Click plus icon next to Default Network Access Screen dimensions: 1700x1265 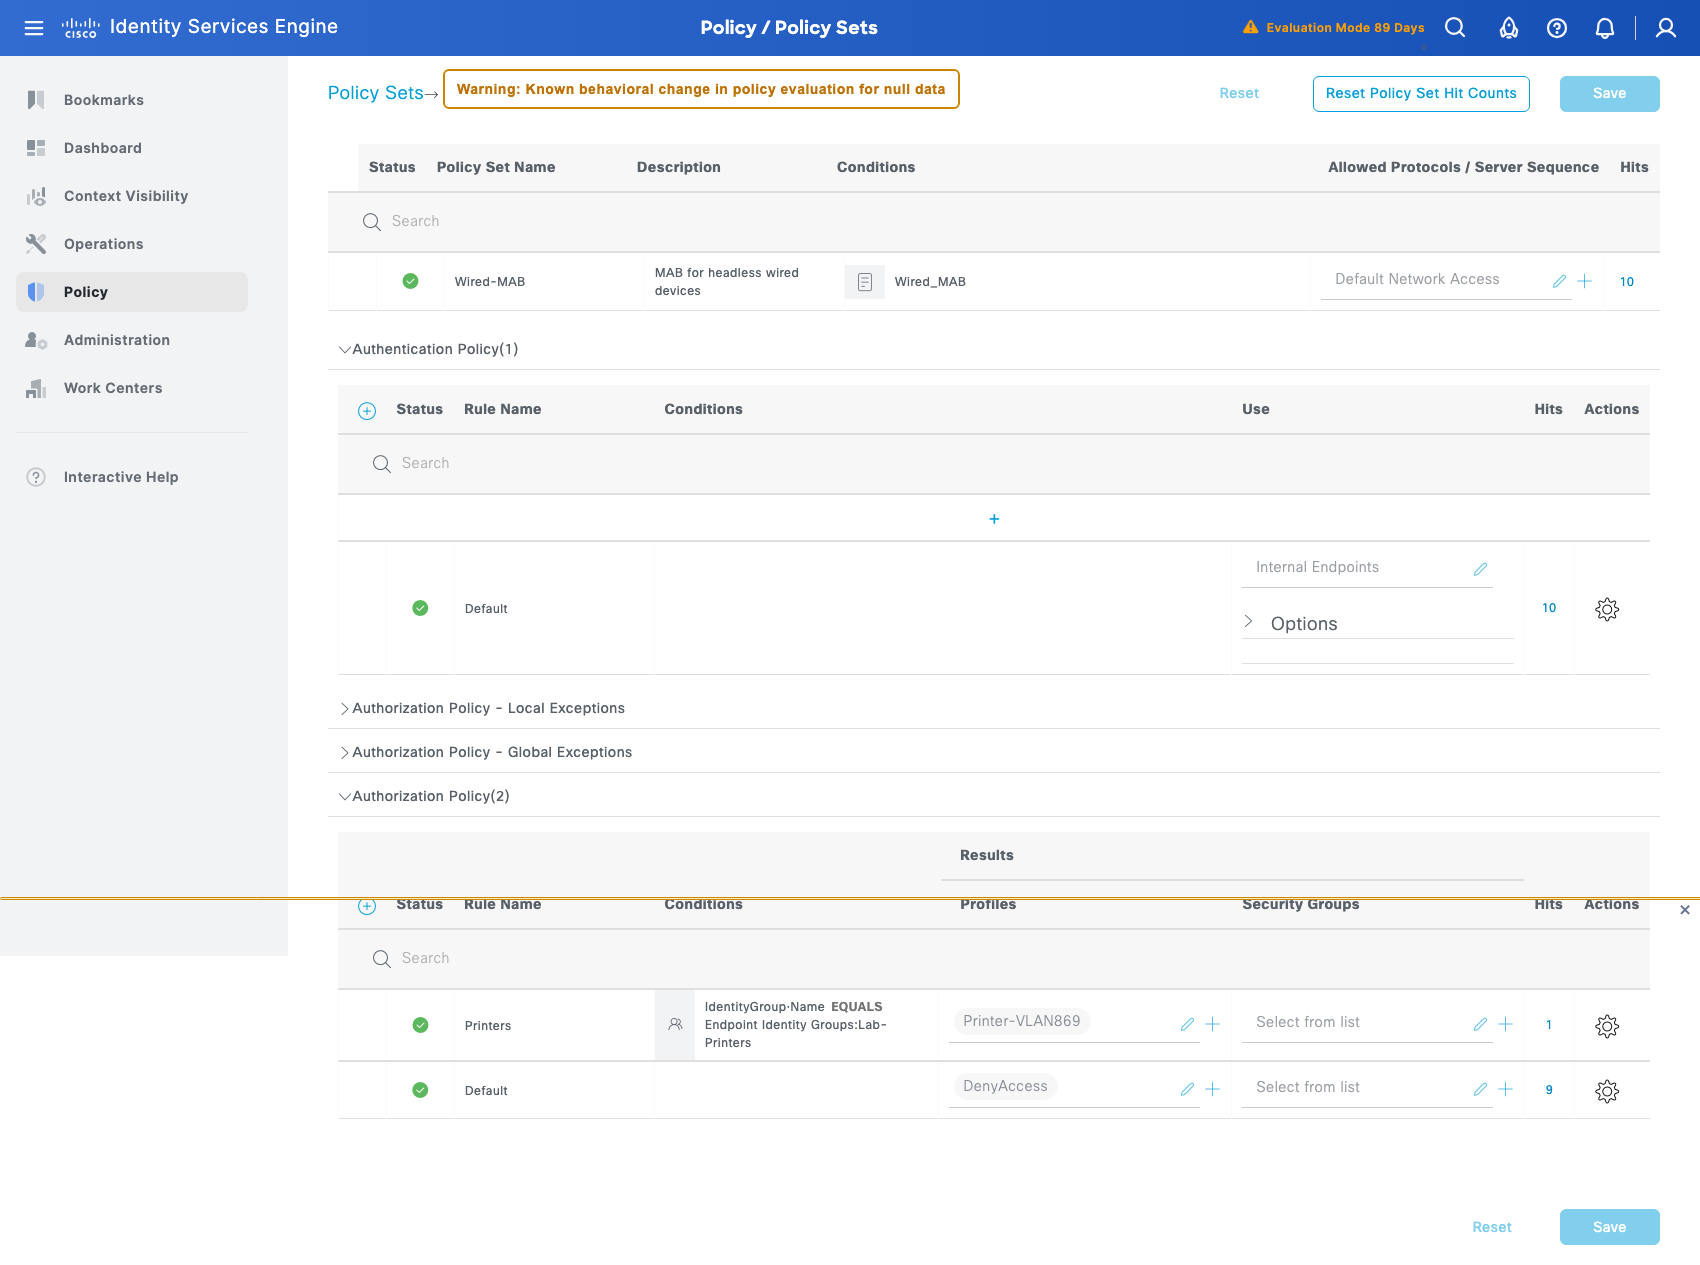pos(1584,282)
